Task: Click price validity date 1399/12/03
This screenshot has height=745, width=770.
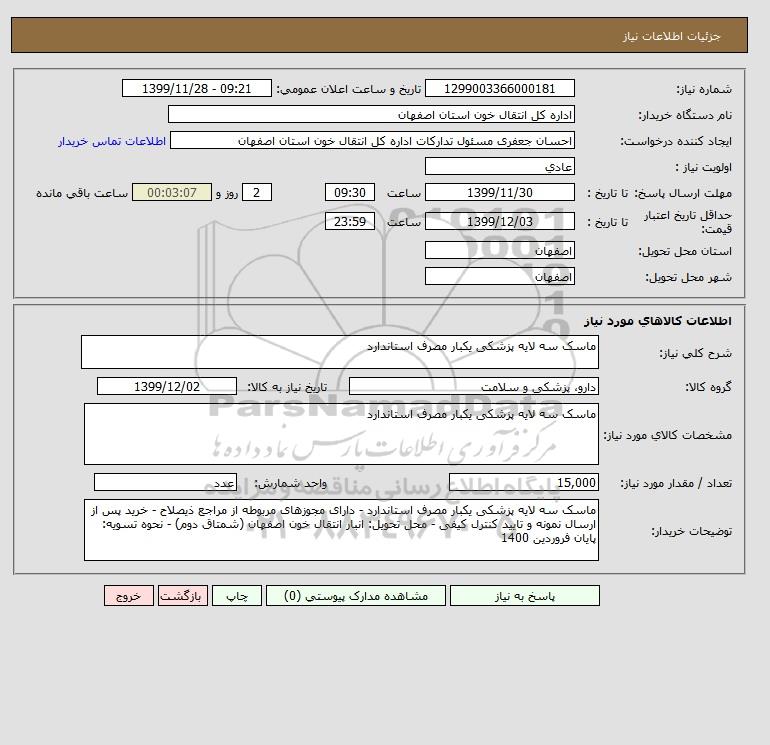Action: tap(499, 221)
